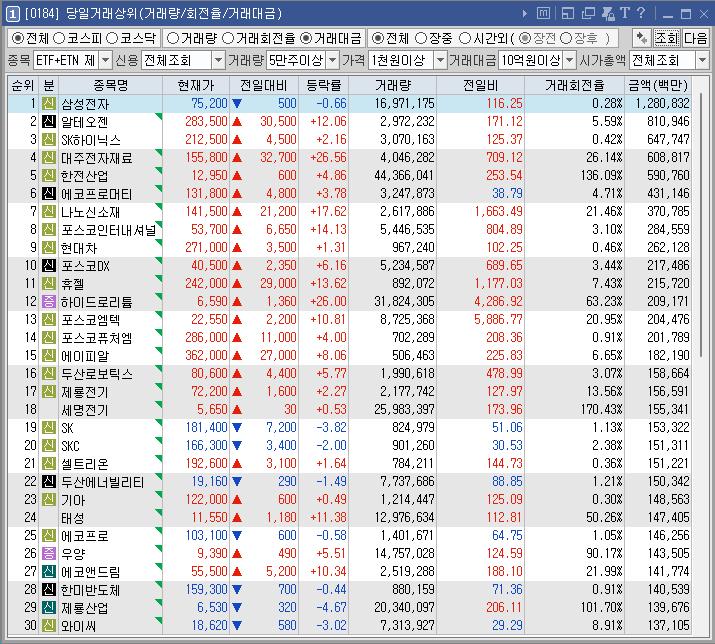Click the 신 badge beside 셀트리온
Screen dimensions: 715x644
click(49, 463)
